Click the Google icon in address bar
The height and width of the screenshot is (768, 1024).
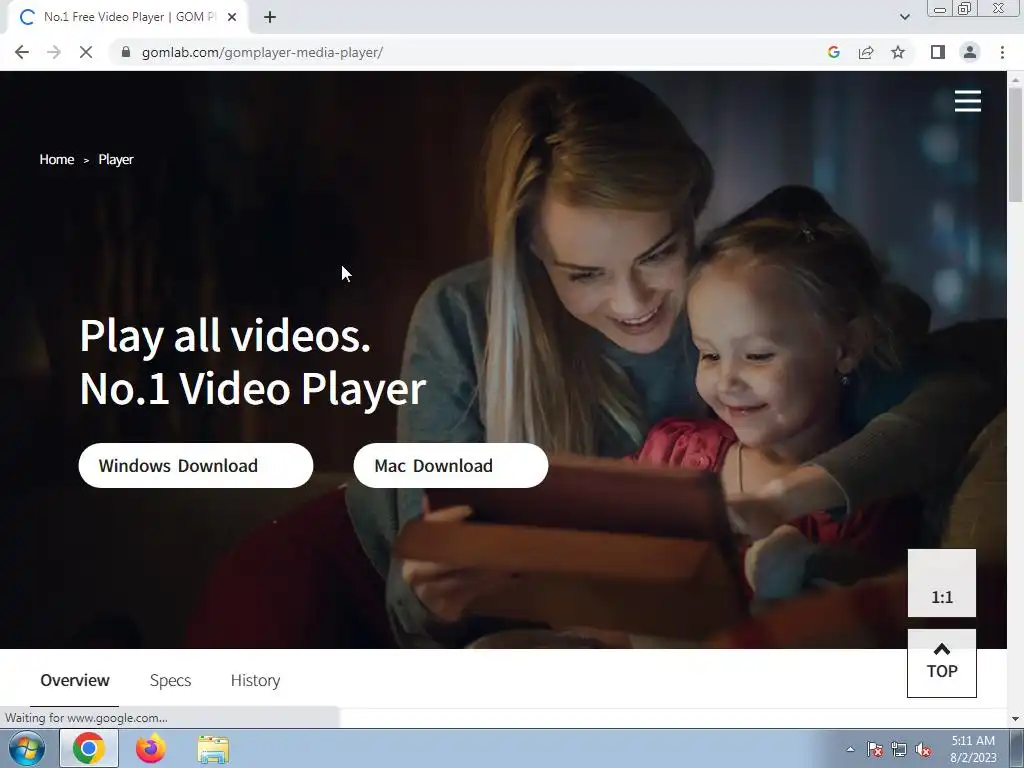pos(833,52)
